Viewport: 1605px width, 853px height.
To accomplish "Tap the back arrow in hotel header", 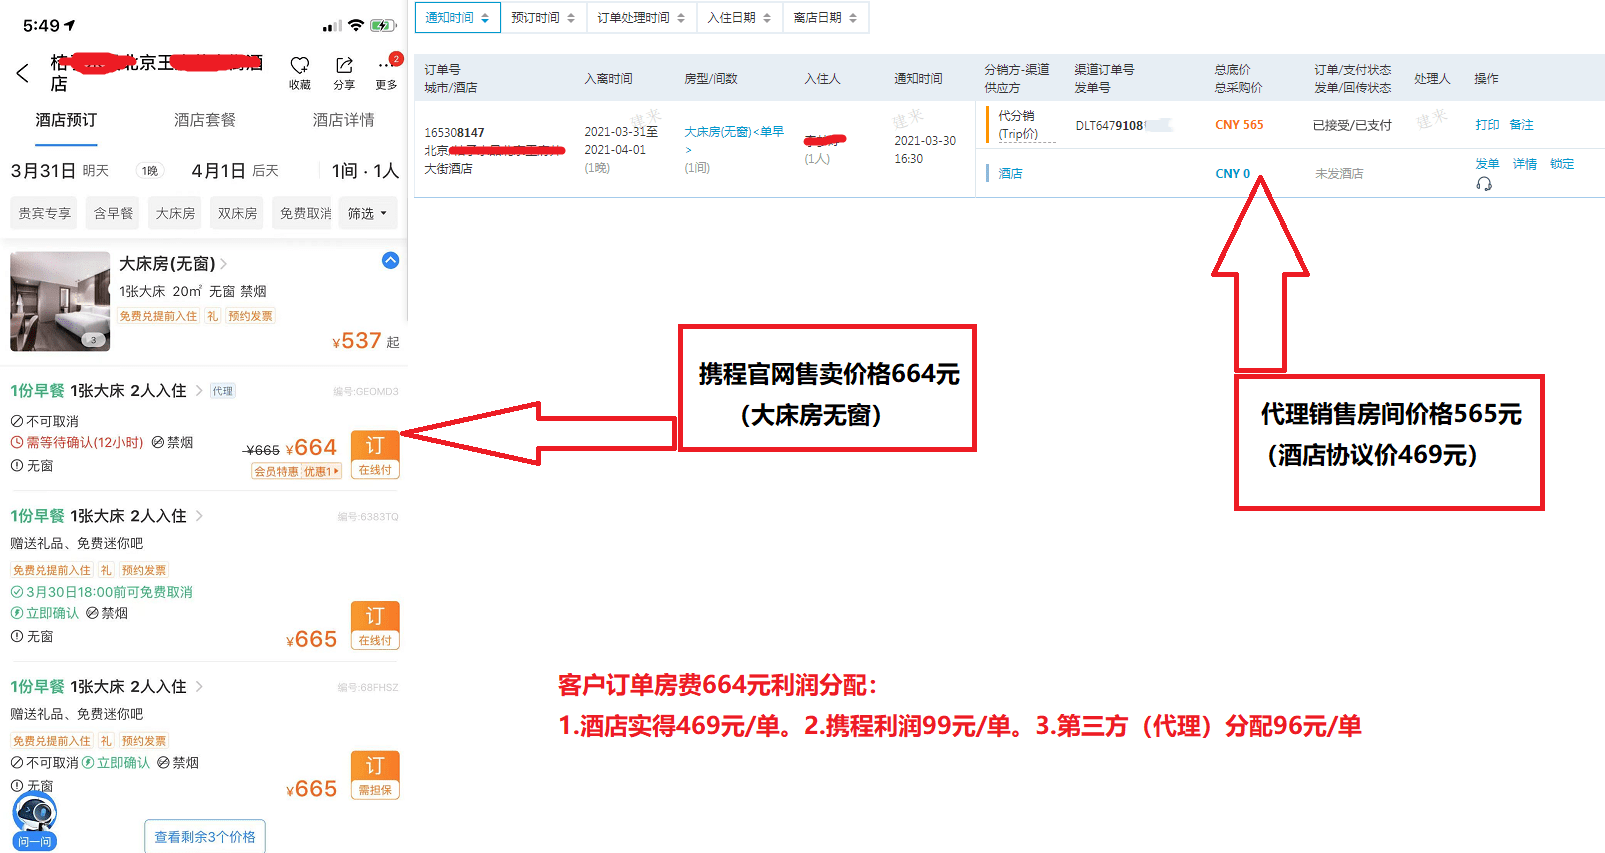I will click(23, 73).
